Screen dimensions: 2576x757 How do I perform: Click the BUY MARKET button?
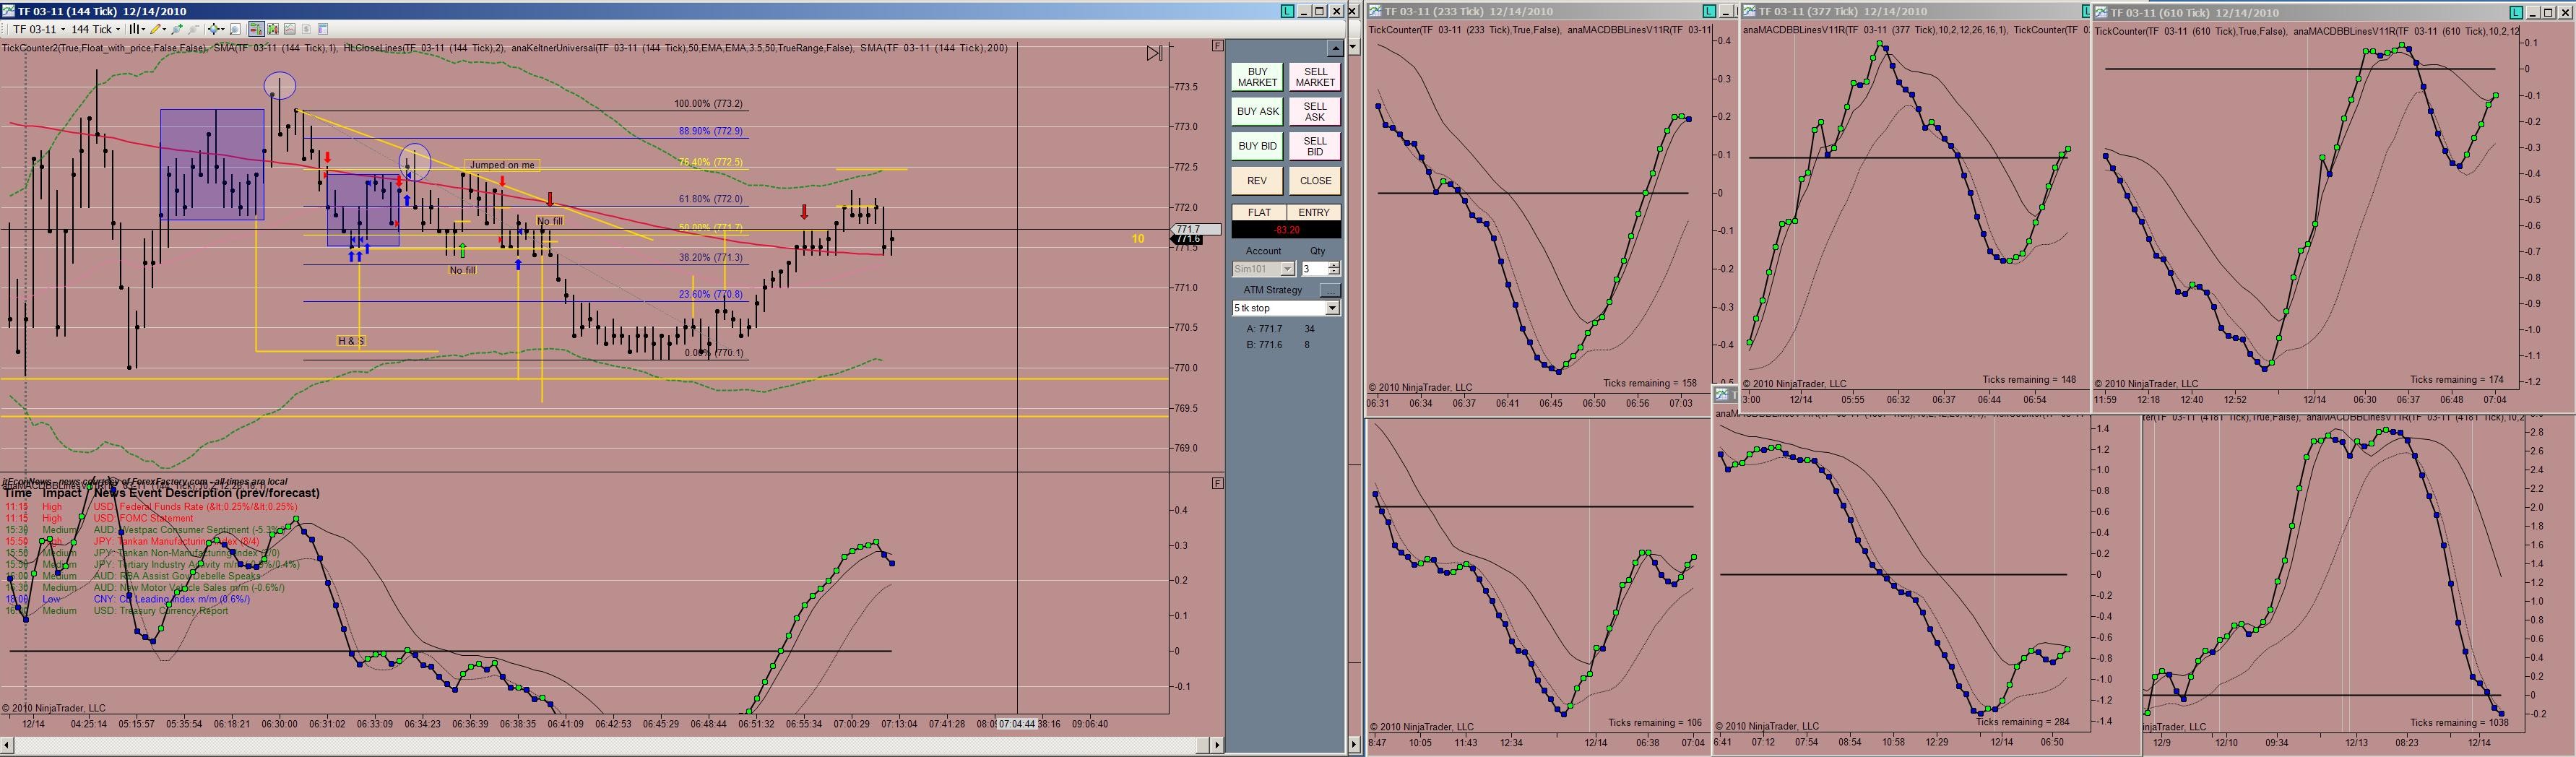1257,77
